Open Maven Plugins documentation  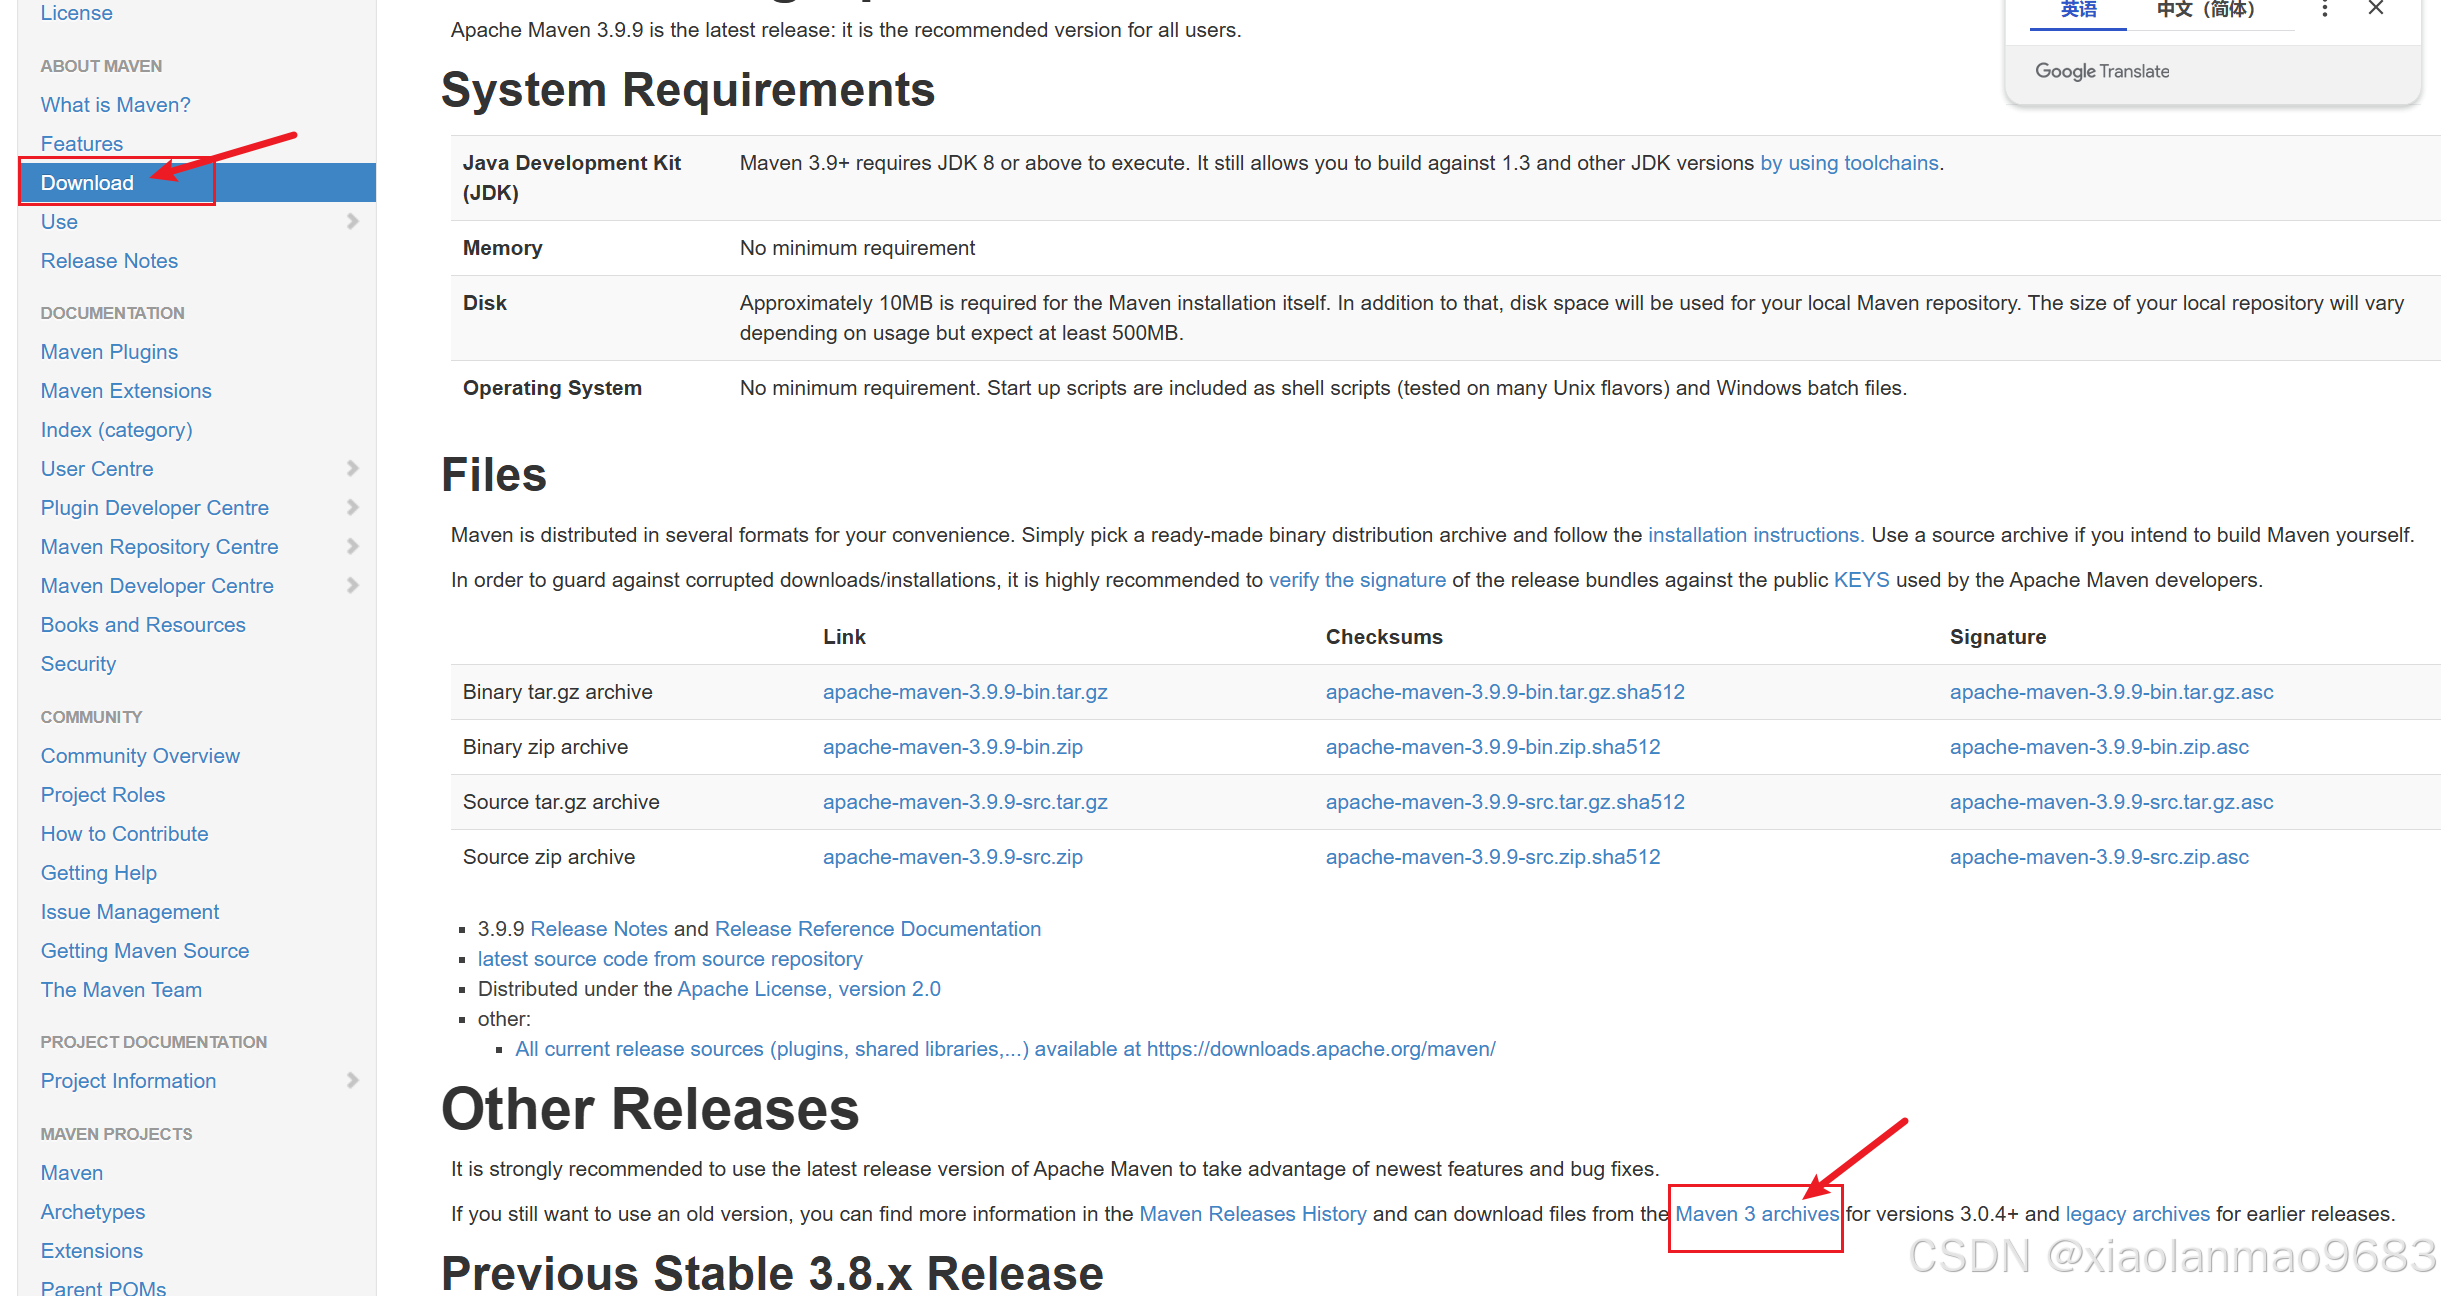109,352
